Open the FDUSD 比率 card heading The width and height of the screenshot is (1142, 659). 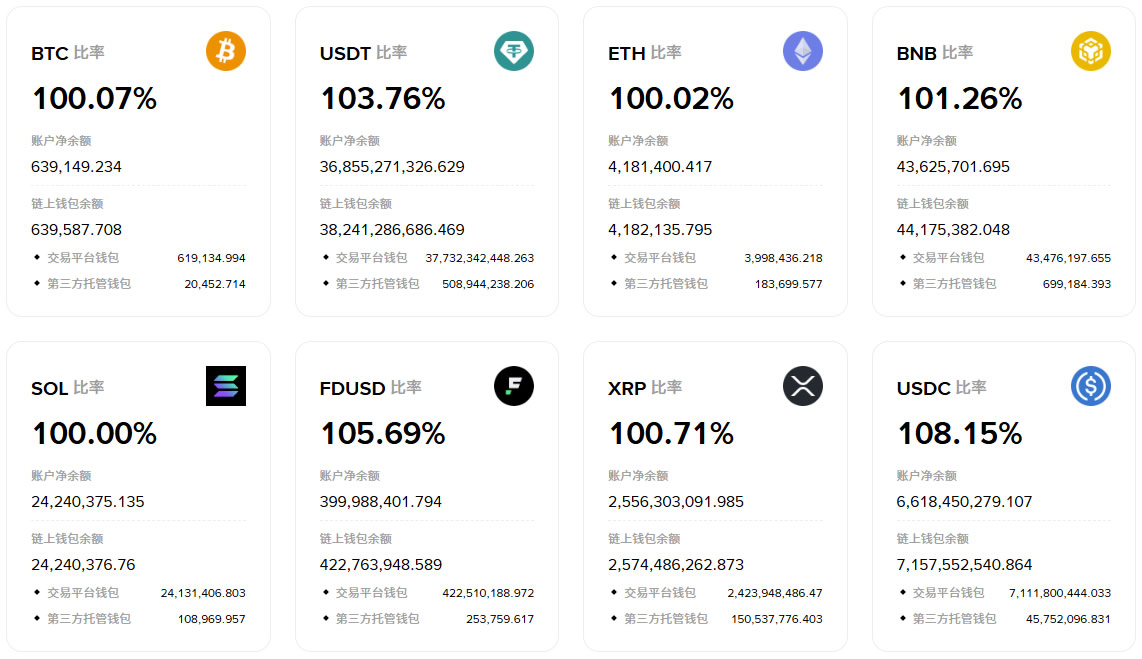[370, 388]
